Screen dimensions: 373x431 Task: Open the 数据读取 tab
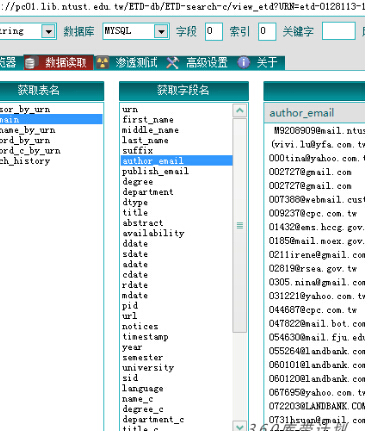coord(58,62)
